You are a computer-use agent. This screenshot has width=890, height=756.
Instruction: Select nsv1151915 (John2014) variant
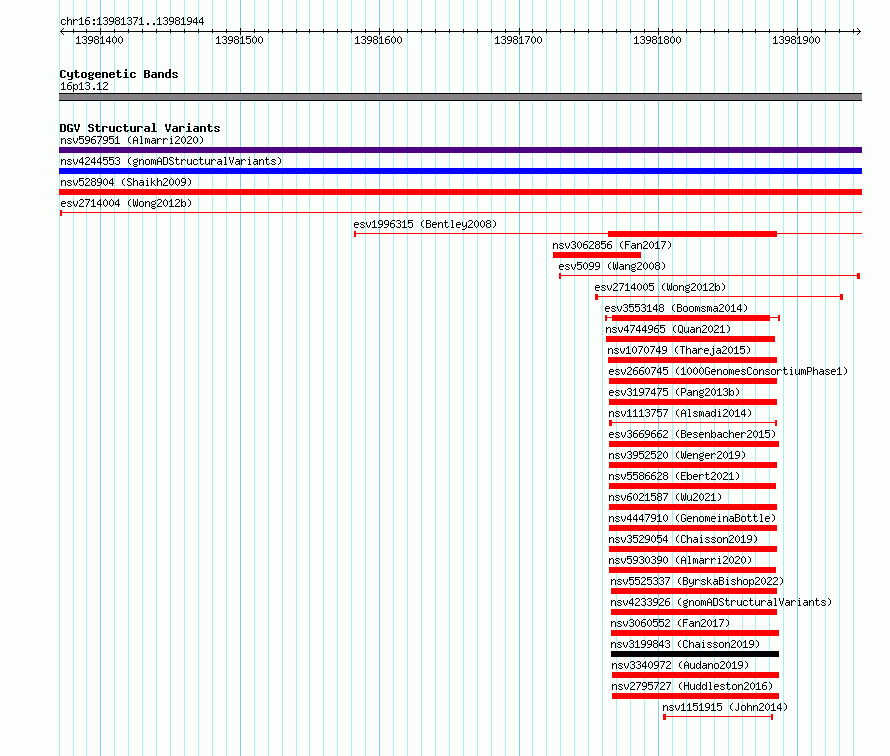(x=725, y=707)
